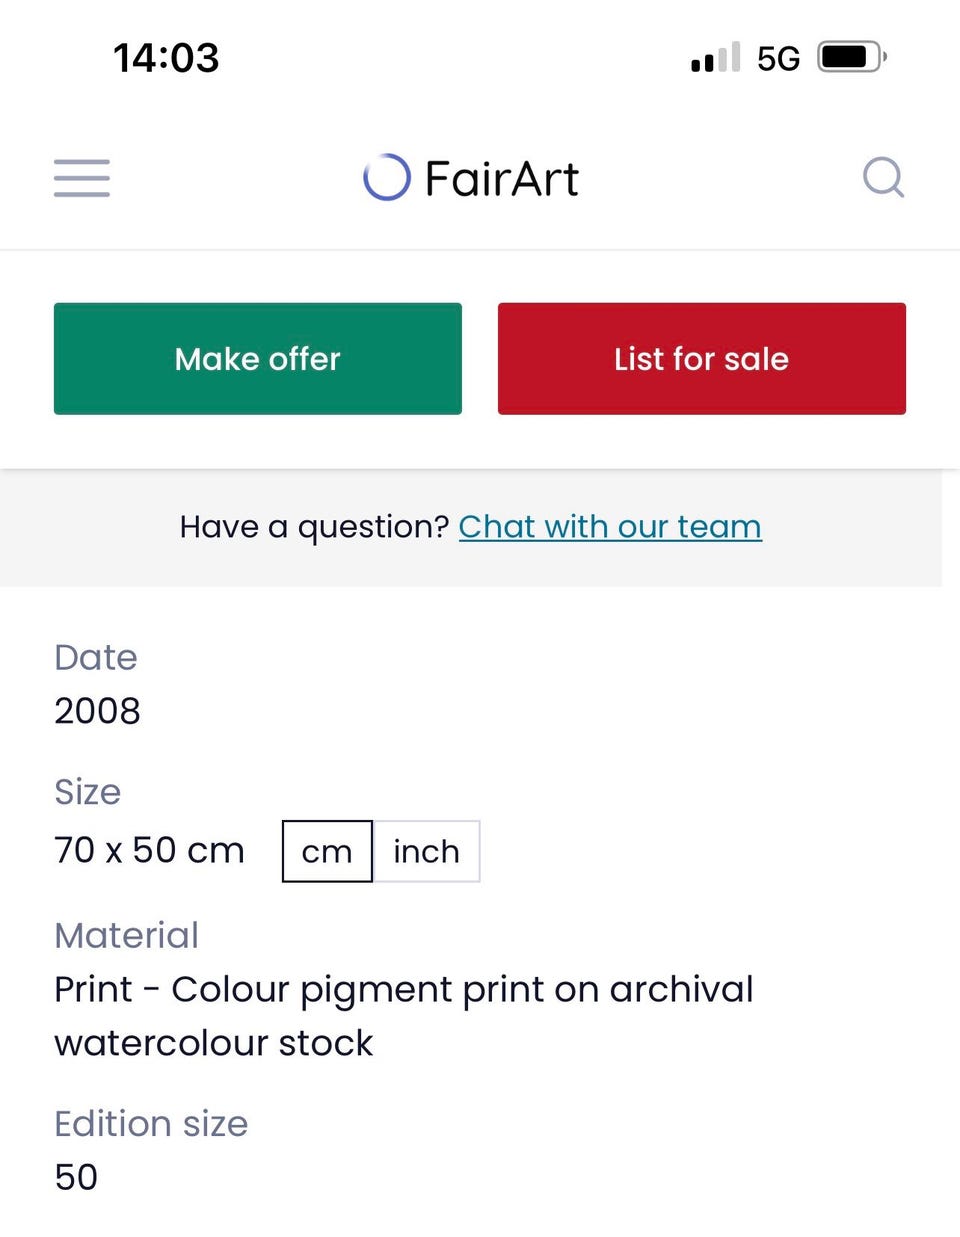This screenshot has height=1237, width=960.
Task: Tap the 14:03 clock in status bar
Action: tap(166, 57)
